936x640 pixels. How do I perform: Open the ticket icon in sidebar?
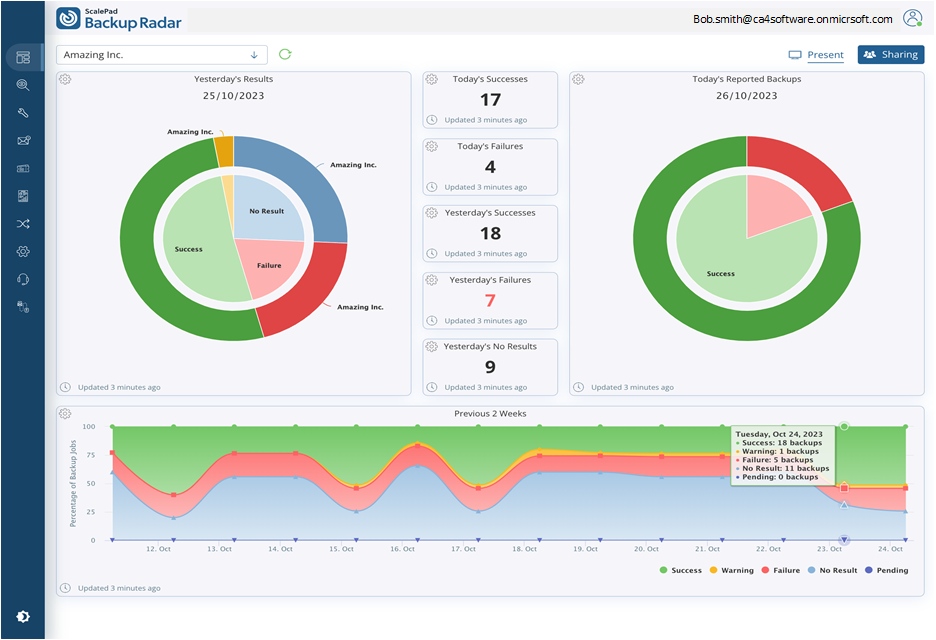[23, 168]
